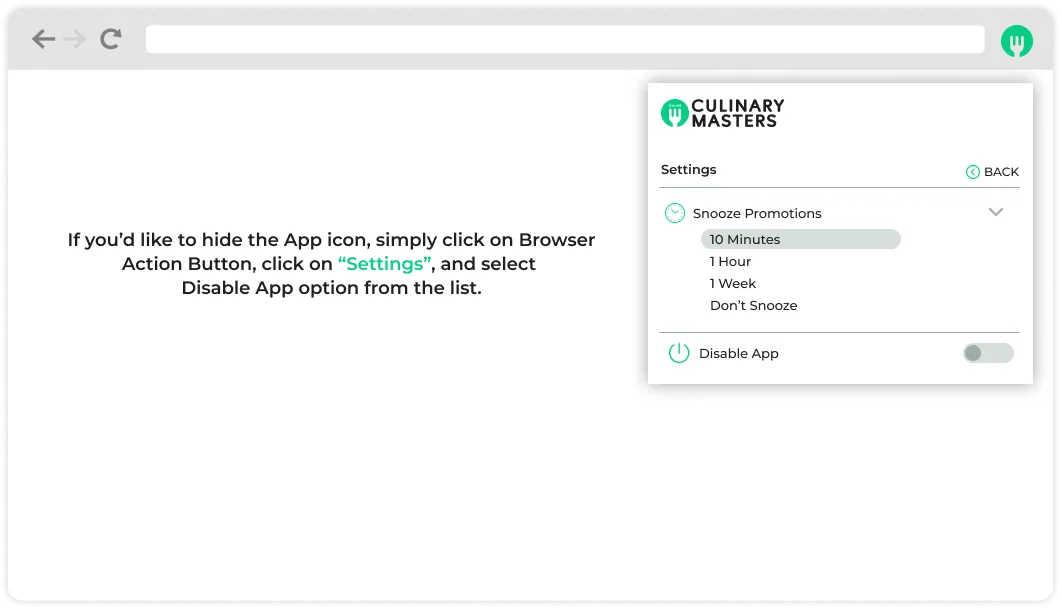
Task: Click the Settings heading in the popup
Action: 688,170
